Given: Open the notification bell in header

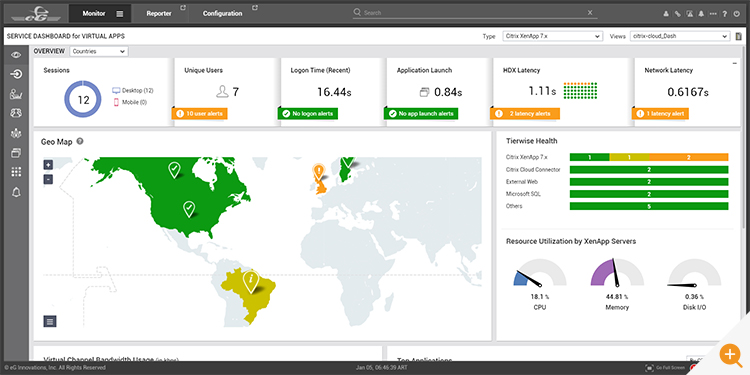Looking at the screenshot, I should (x=701, y=14).
